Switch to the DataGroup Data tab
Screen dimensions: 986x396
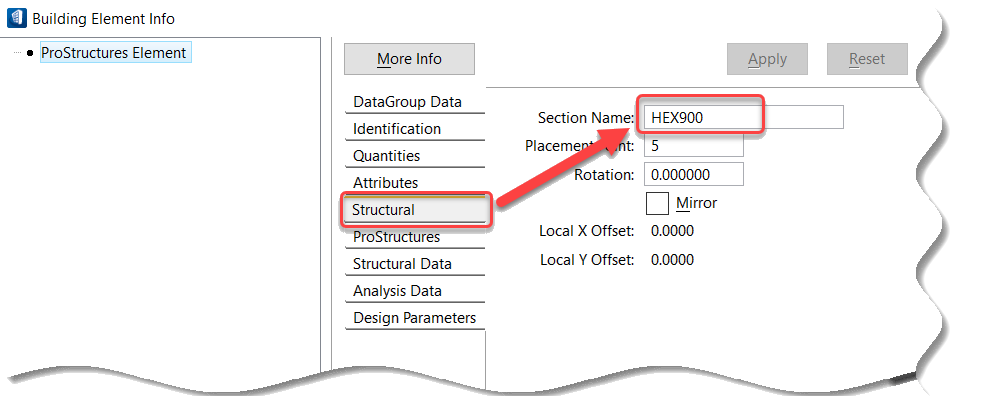click(x=415, y=102)
